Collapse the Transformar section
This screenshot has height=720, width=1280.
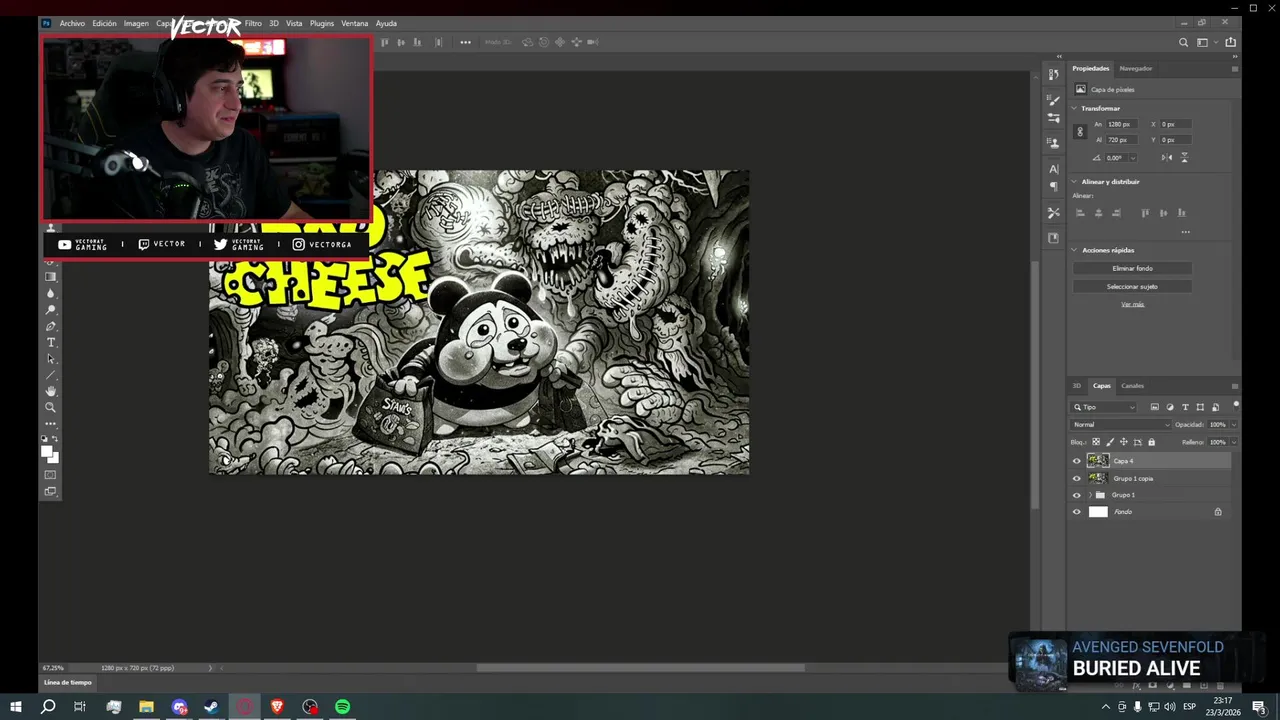tap(1074, 108)
